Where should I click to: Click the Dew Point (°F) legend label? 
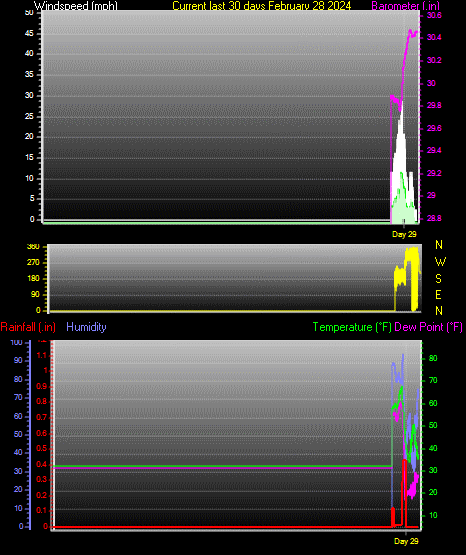[428, 327]
